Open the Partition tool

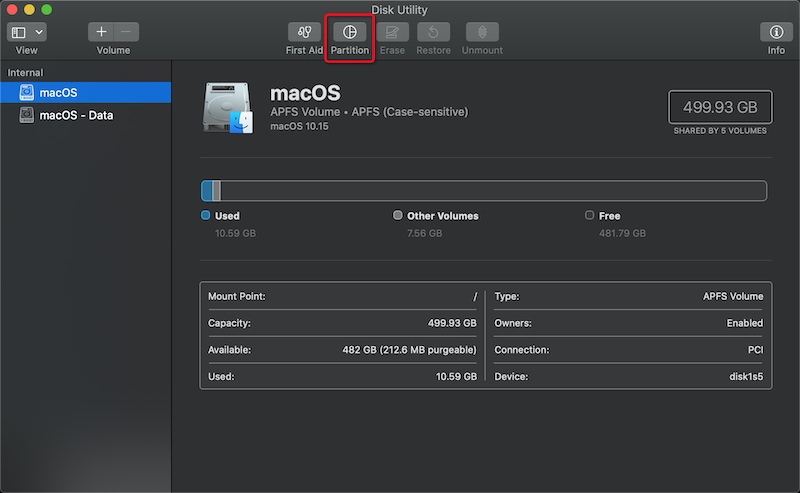coord(349,32)
